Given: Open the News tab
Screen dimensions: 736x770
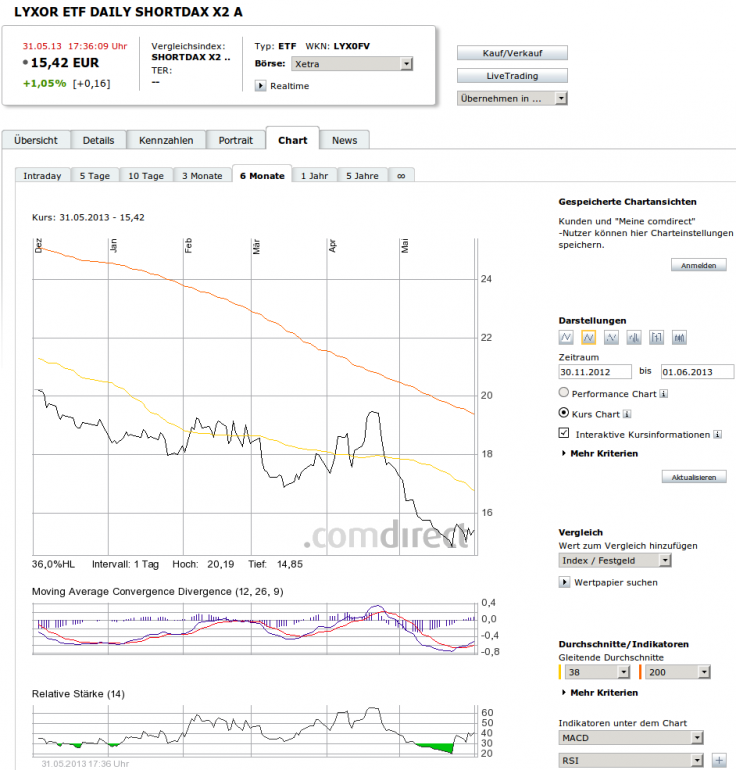Looking at the screenshot, I should coord(344,140).
